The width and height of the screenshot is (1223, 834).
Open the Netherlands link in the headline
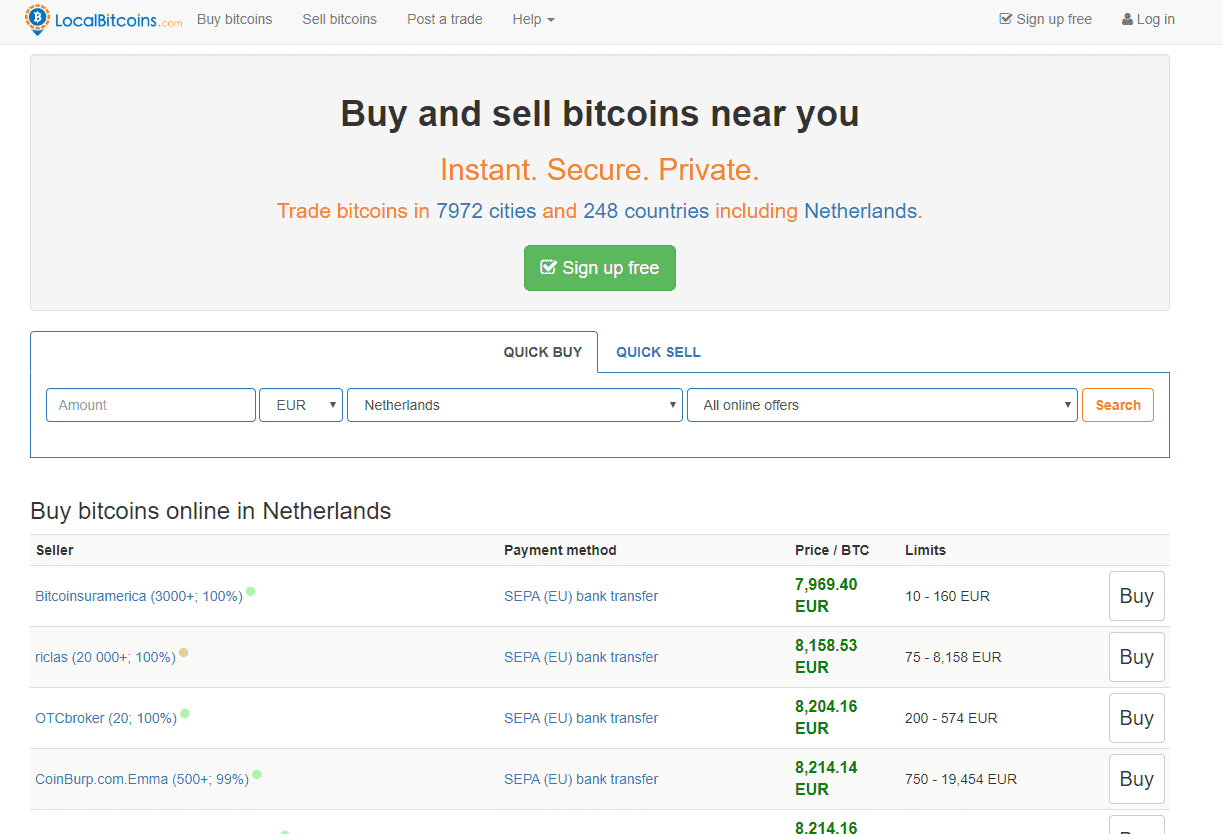(x=861, y=211)
